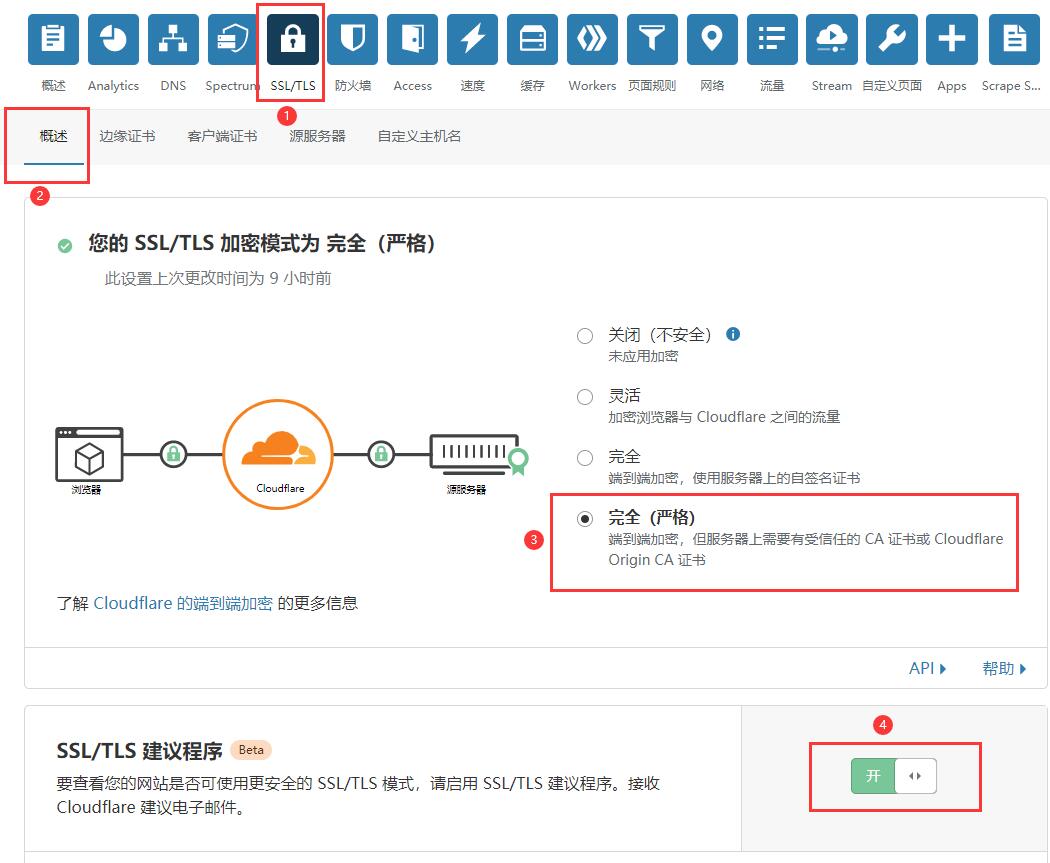Open the Apps plus icon
This screenshot has width=1050, height=863.
952,40
